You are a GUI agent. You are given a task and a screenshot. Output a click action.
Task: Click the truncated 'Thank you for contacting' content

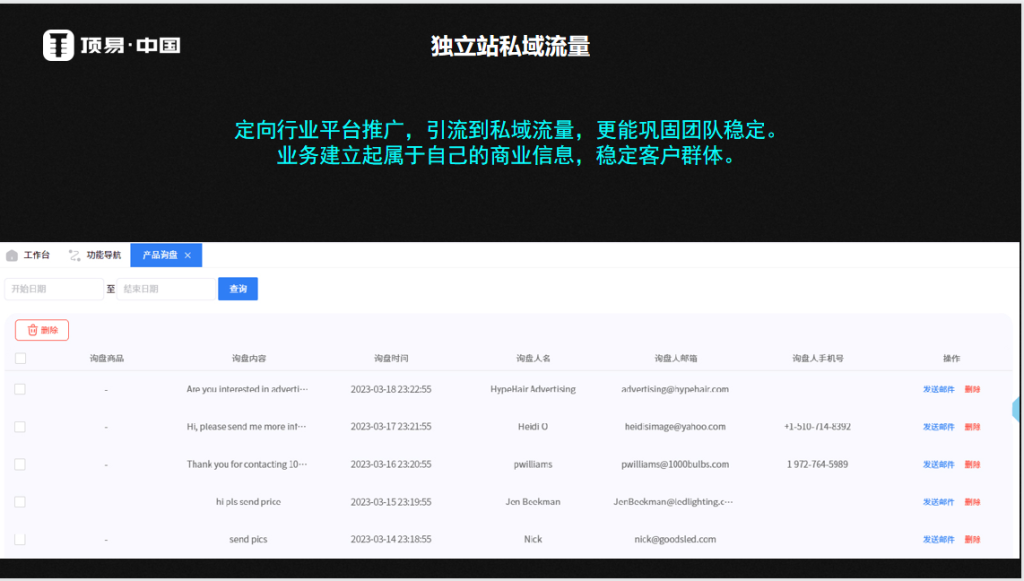pyautogui.click(x=247, y=464)
